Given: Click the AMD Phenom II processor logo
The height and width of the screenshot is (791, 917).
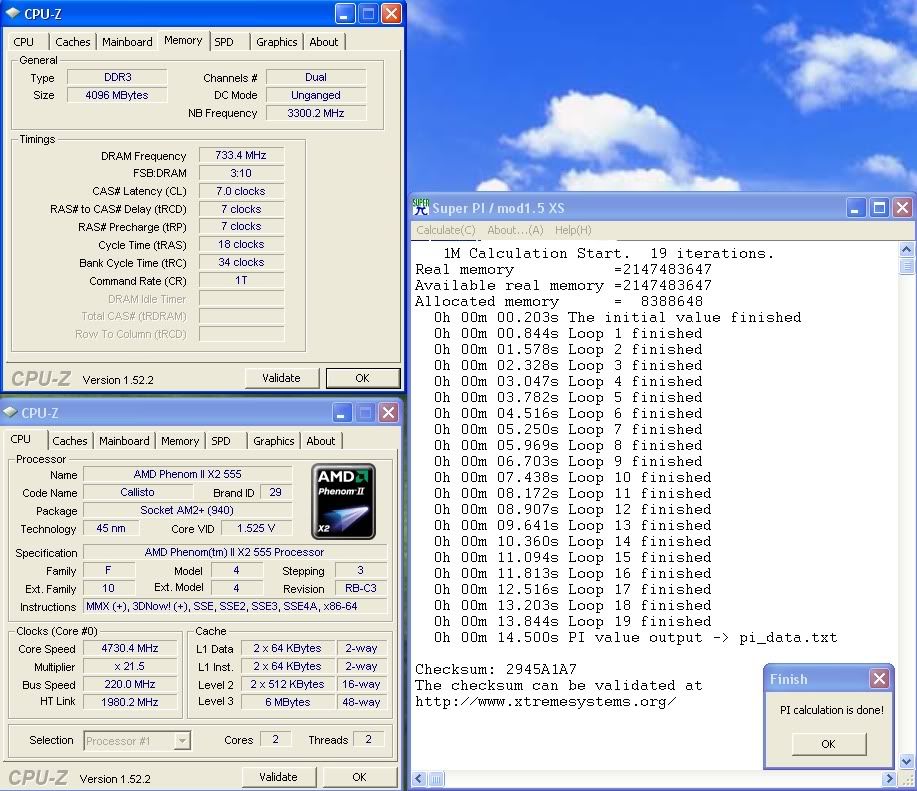Looking at the screenshot, I should [x=343, y=501].
